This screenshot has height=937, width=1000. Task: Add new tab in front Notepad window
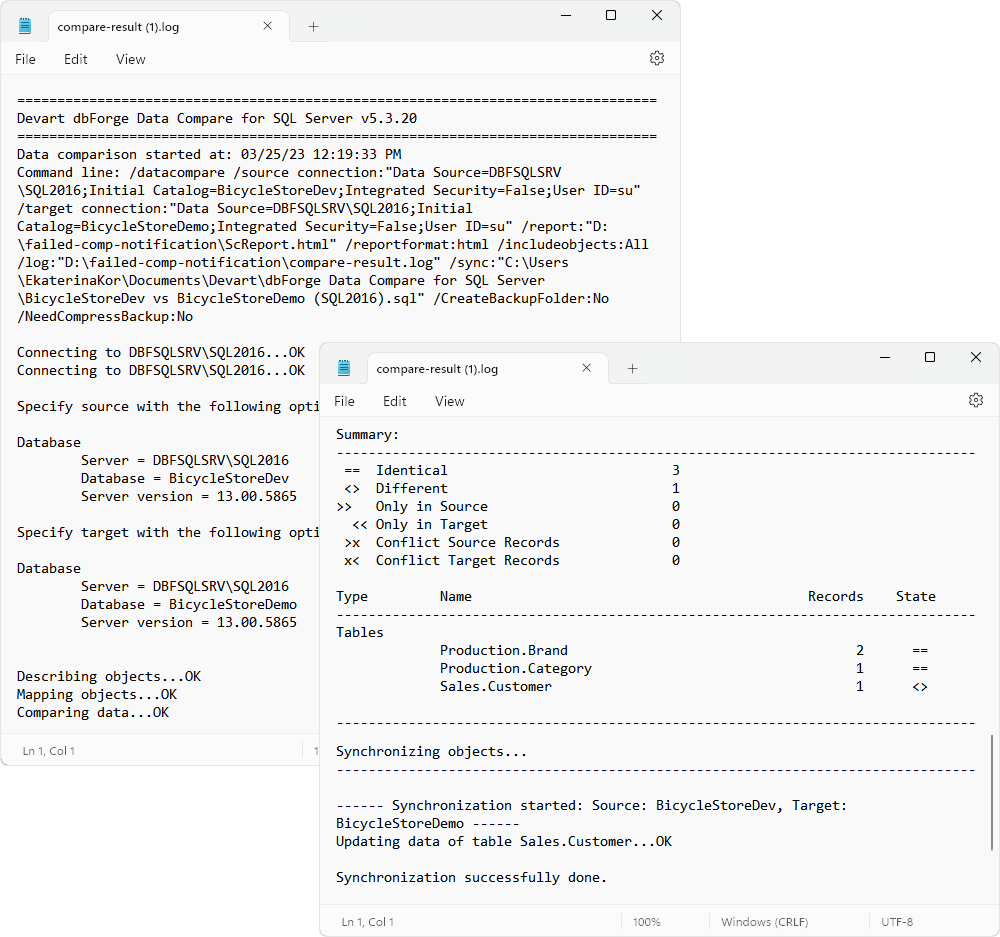point(632,368)
